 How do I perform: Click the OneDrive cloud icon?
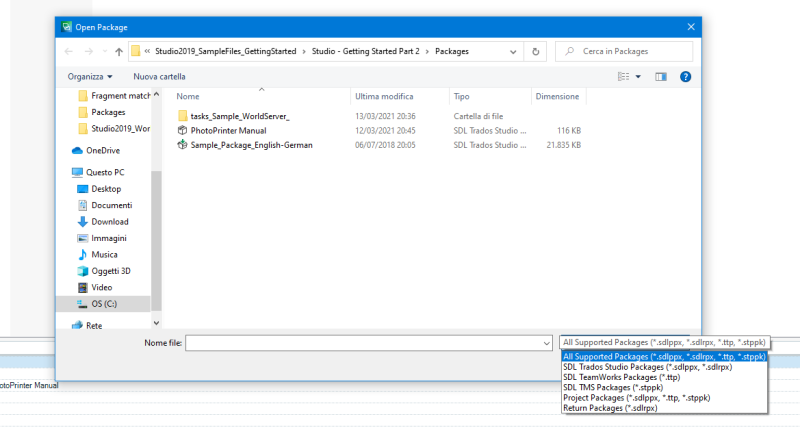point(77,150)
